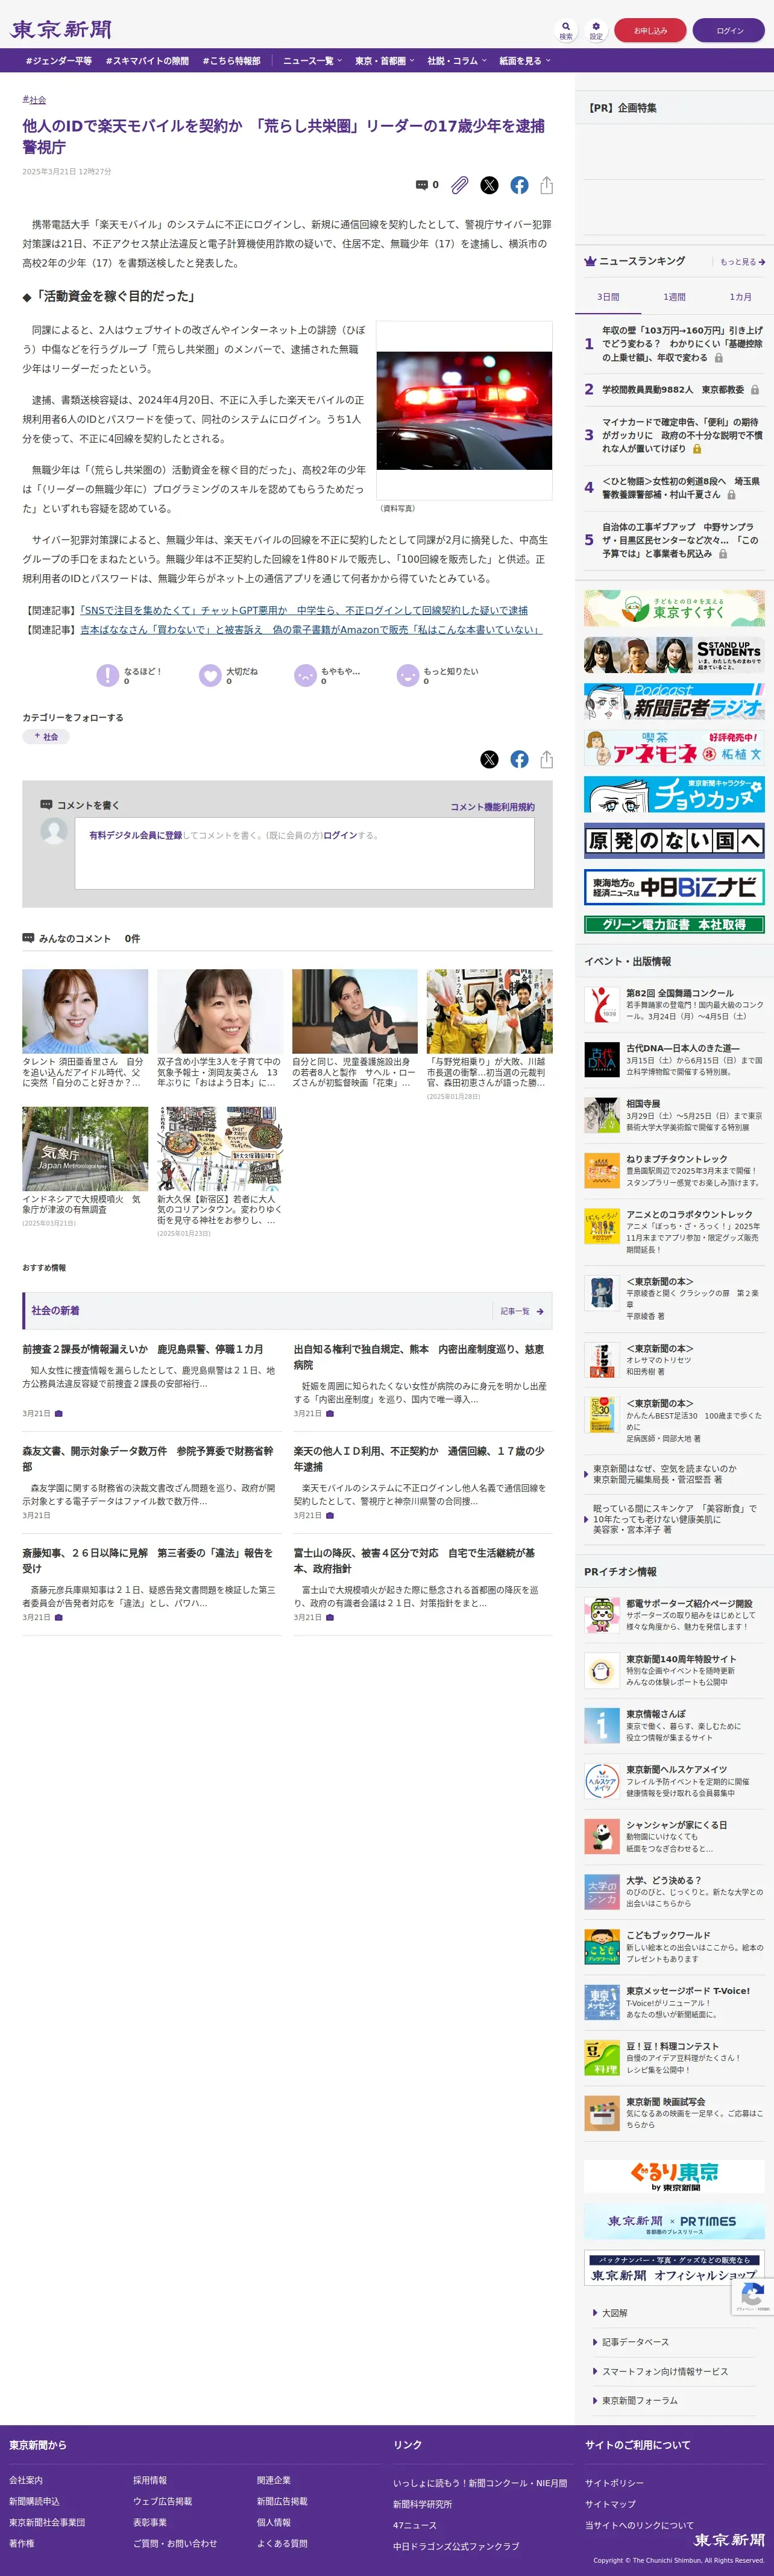Open the related チャットGPT悪用 article link
This screenshot has width=774, height=2576.
(304, 610)
